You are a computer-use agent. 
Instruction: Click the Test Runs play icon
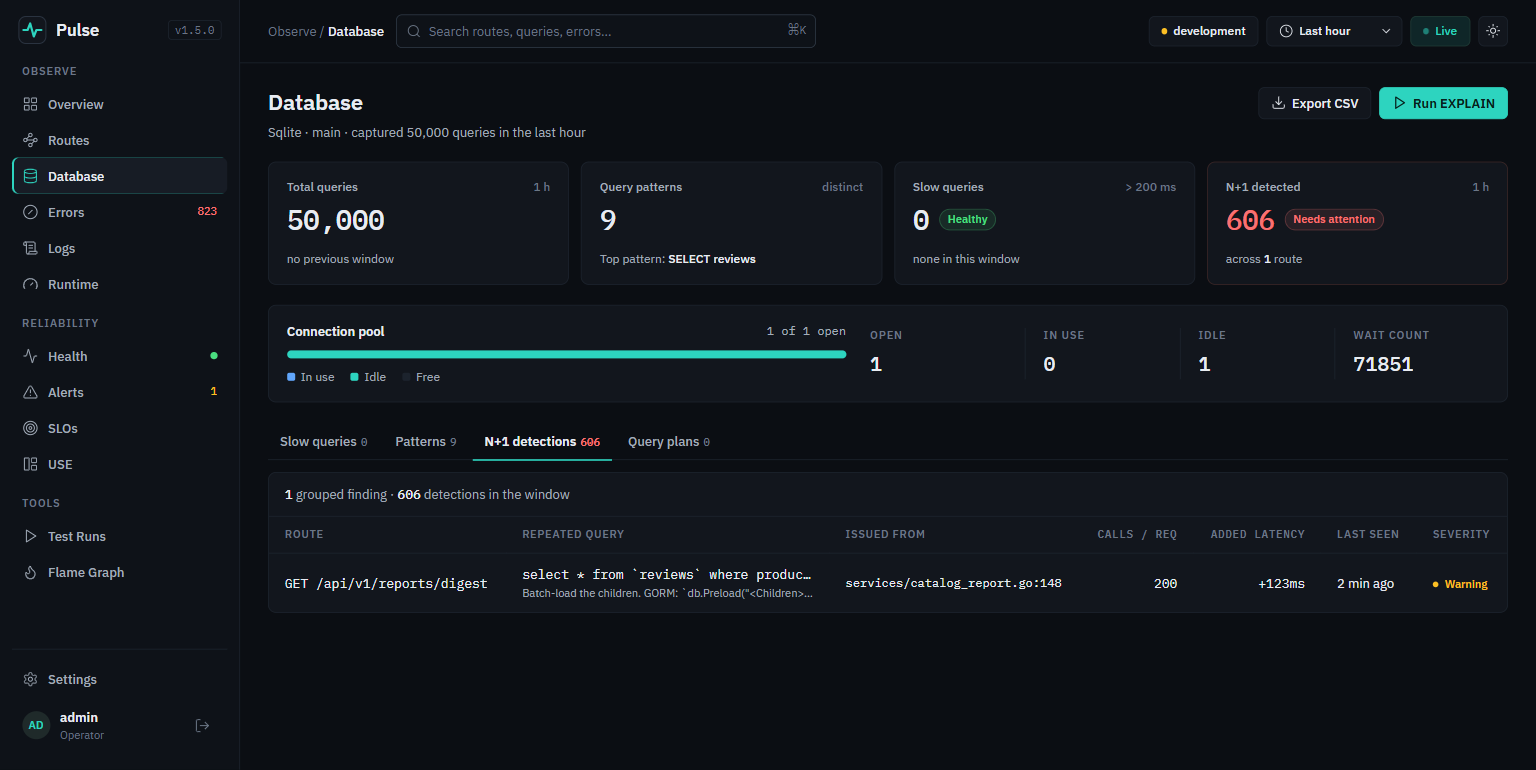click(x=30, y=536)
